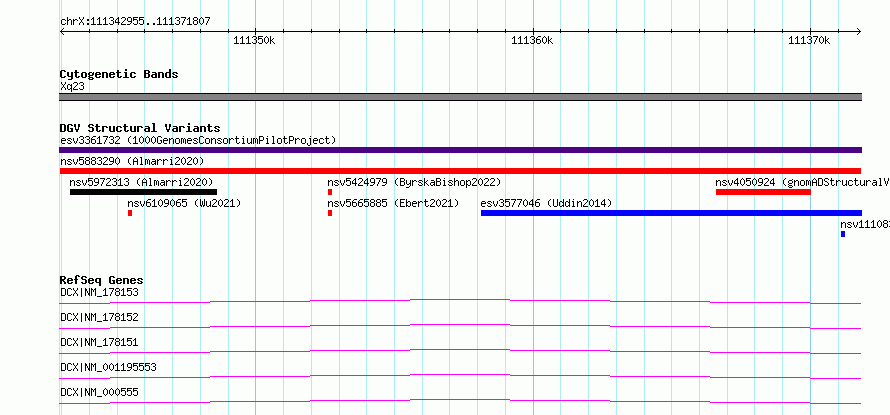Click the 111370k ruler tick label
The image size is (890, 415).
pos(809,41)
